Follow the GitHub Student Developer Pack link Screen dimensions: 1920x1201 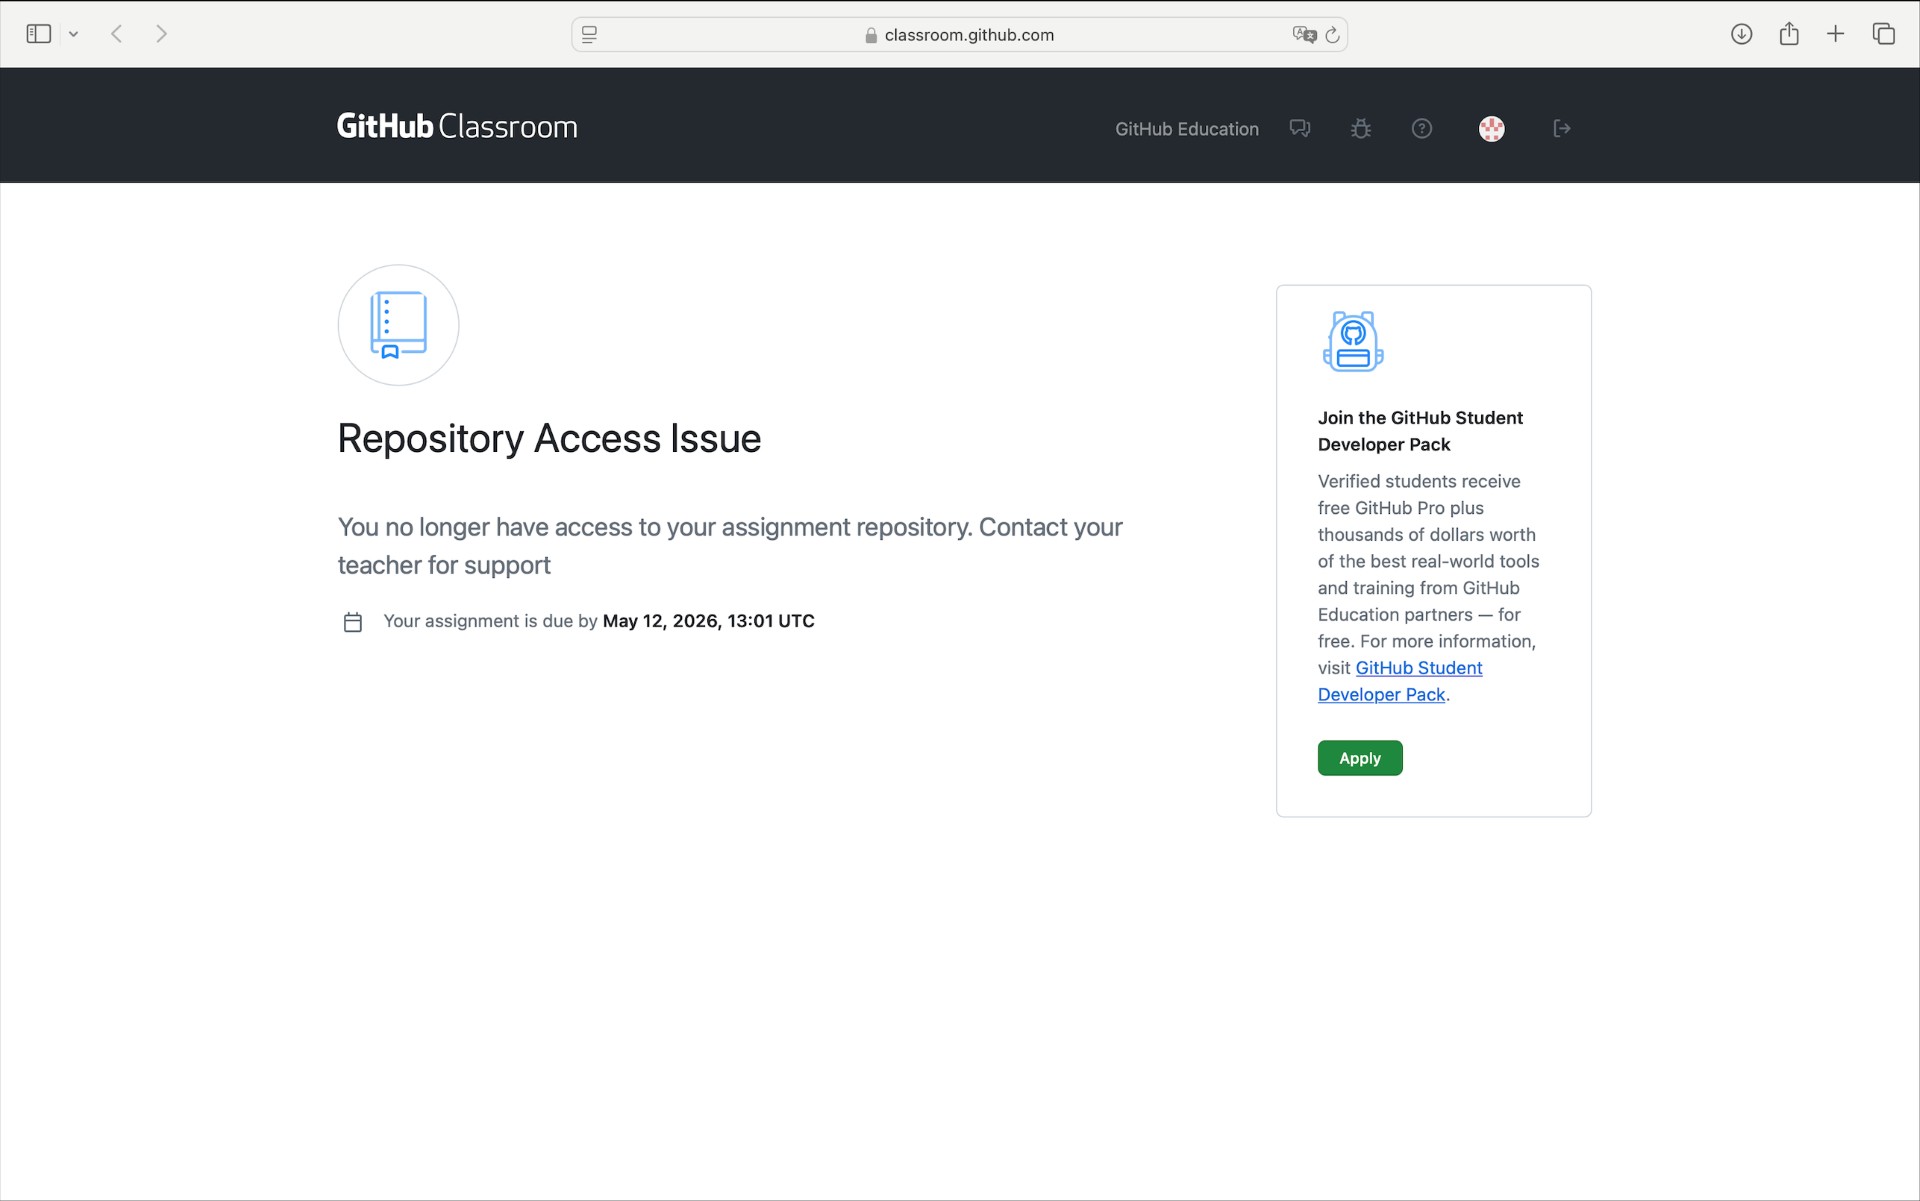point(1418,668)
